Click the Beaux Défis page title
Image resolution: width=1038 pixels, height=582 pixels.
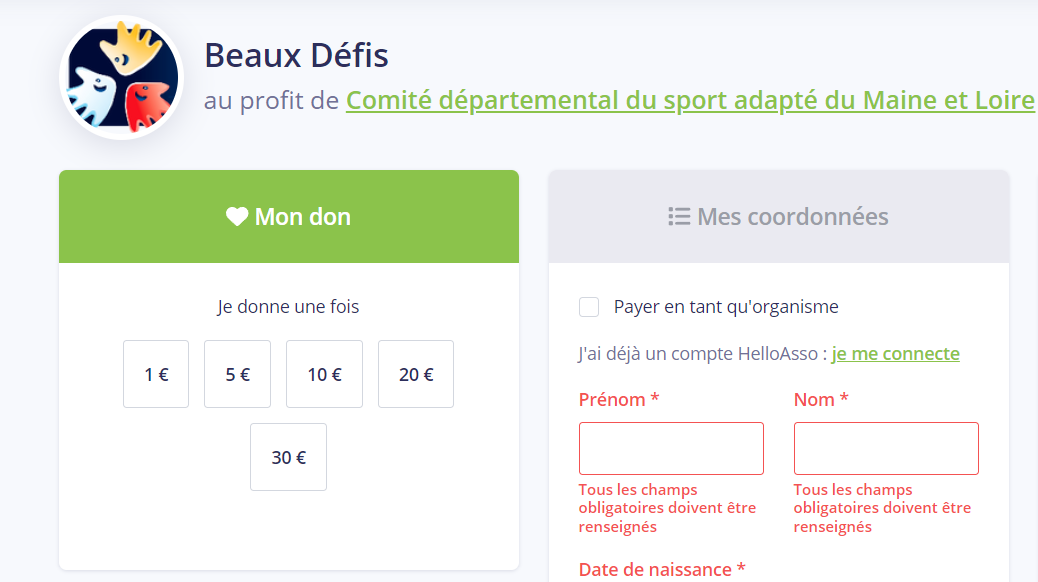[x=296, y=55]
